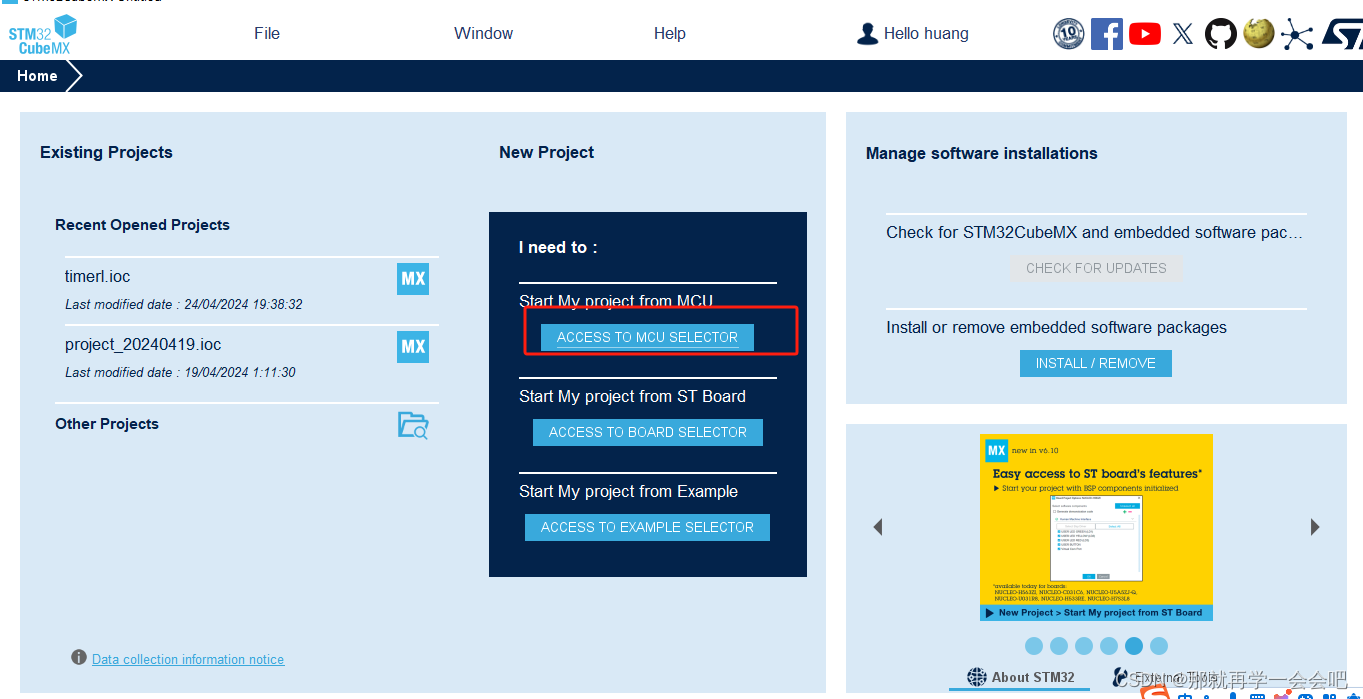Viewport: 1363px width, 699px height.
Task: Click the MX icon beside project_20240419.ioc
Action: coord(413,347)
